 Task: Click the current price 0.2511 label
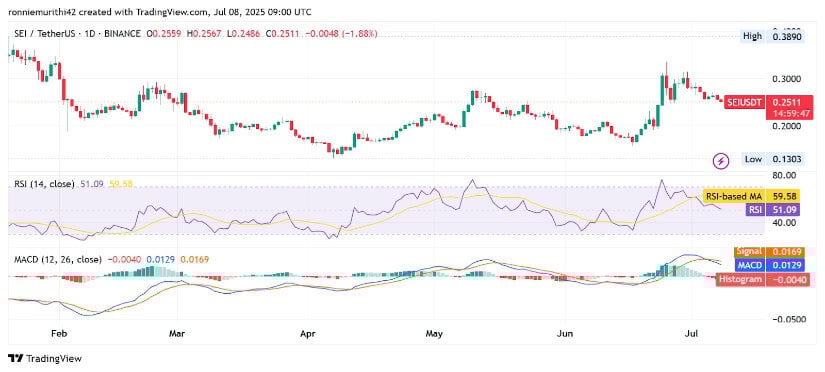point(786,103)
